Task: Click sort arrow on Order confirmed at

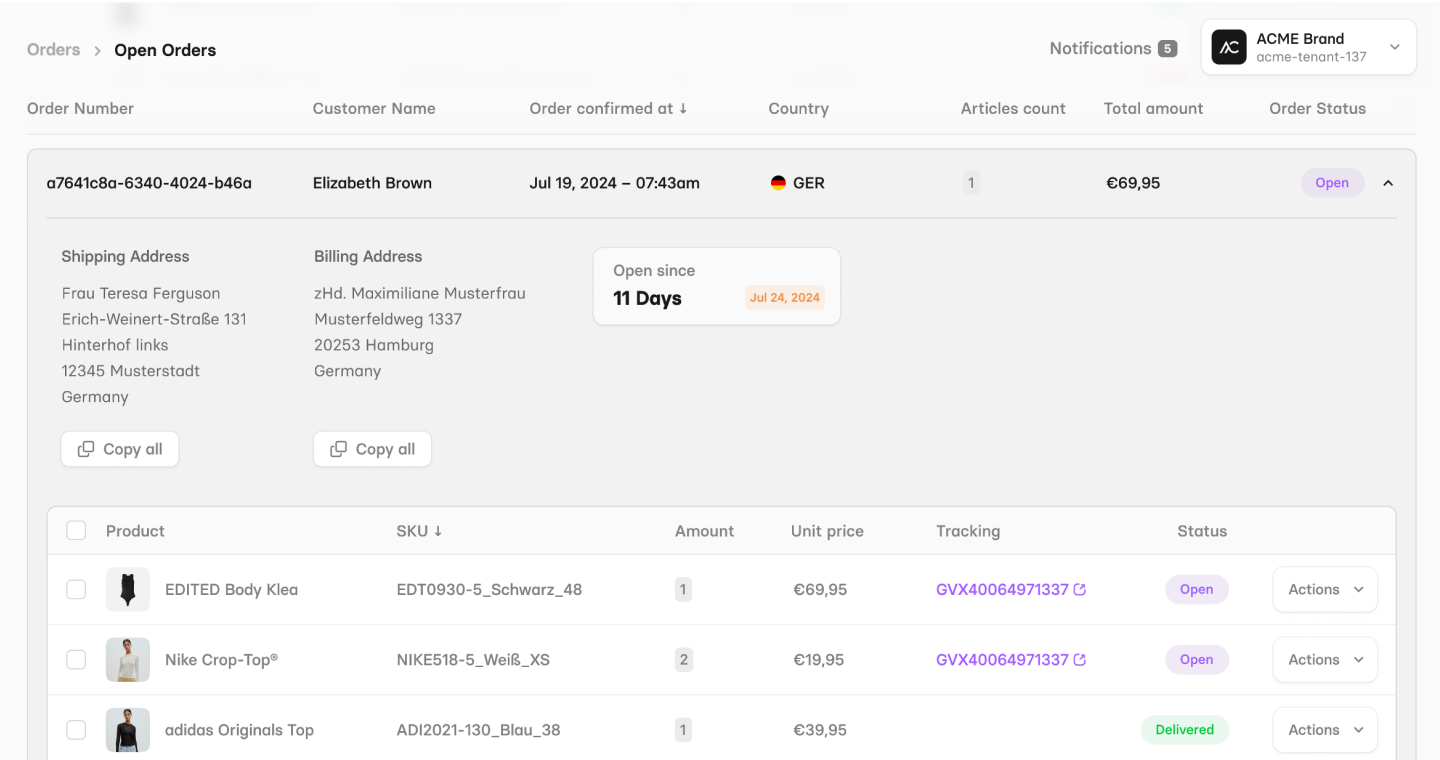Action: pyautogui.click(x=683, y=108)
